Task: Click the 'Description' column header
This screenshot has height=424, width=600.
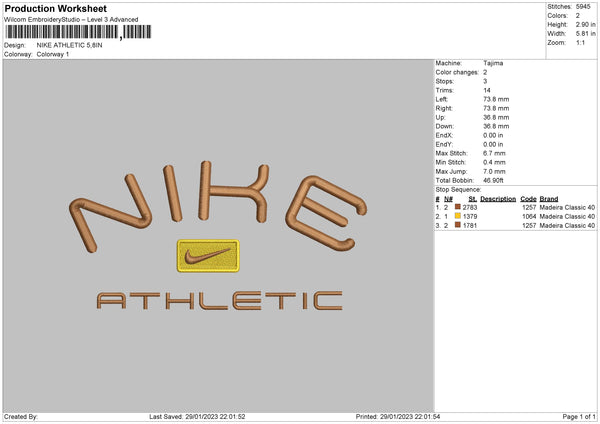Action: click(498, 199)
